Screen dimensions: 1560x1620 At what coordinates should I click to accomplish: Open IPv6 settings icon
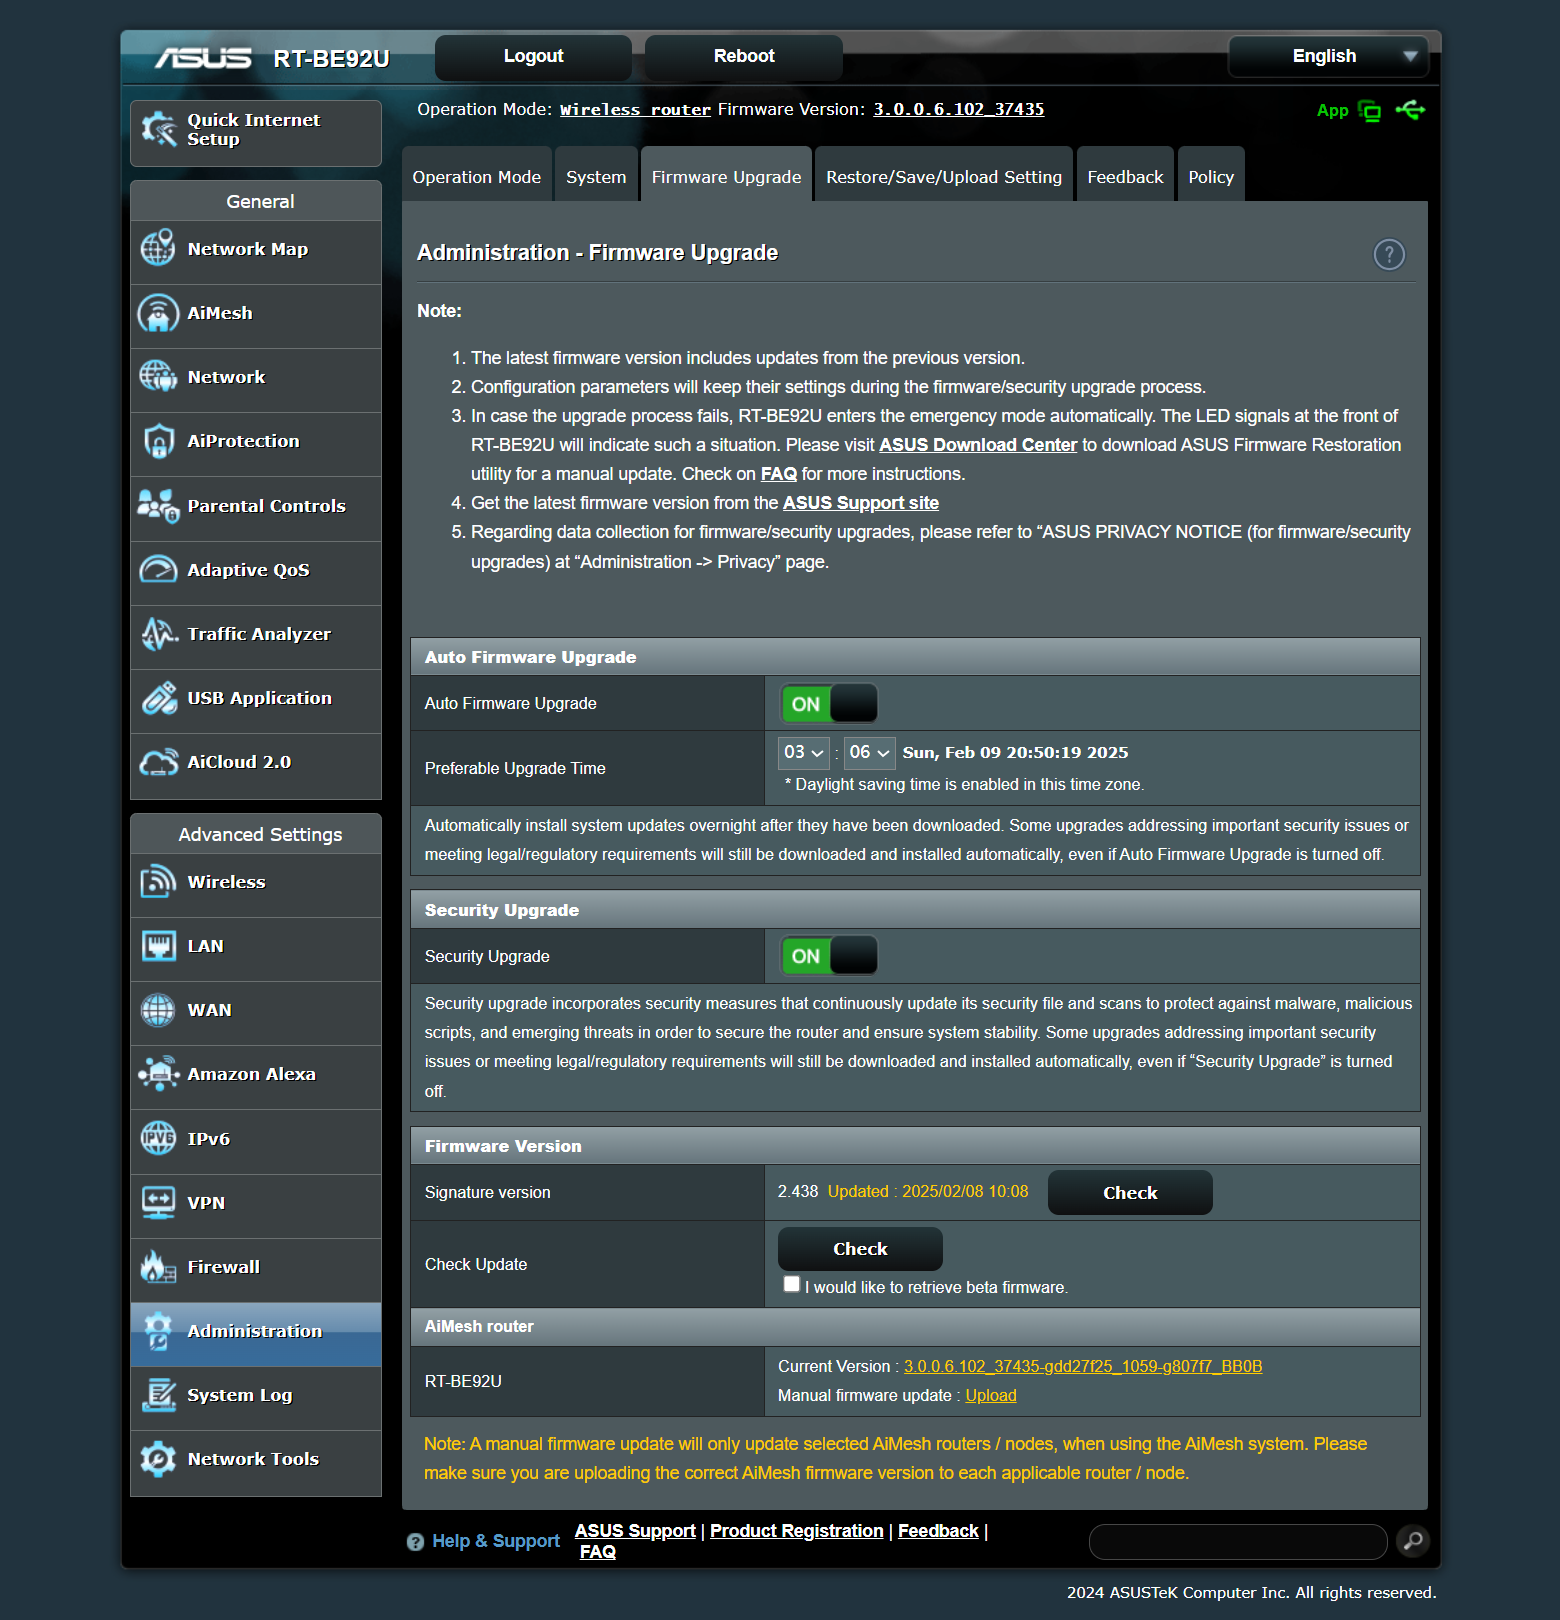click(158, 1139)
